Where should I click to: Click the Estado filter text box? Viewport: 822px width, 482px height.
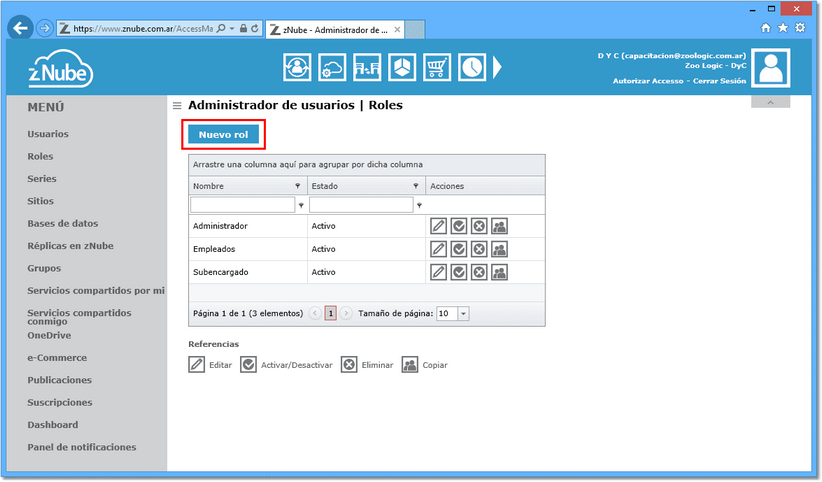pyautogui.click(x=361, y=205)
